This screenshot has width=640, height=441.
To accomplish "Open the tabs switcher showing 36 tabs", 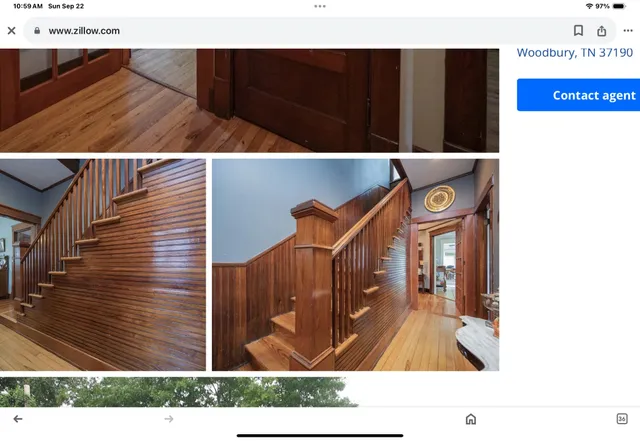I will (x=622, y=419).
